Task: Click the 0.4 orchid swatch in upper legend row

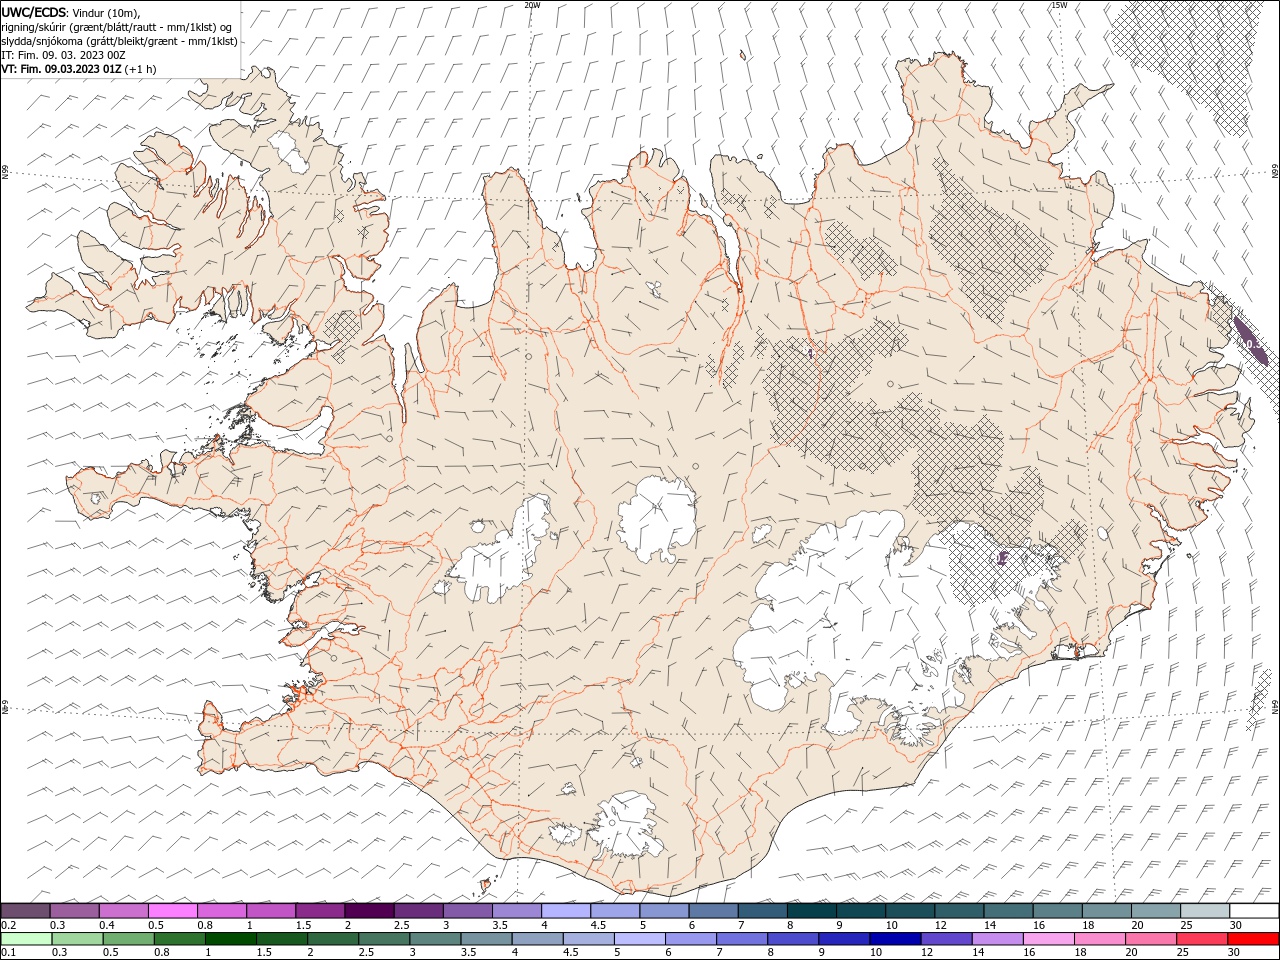Action: click(124, 911)
